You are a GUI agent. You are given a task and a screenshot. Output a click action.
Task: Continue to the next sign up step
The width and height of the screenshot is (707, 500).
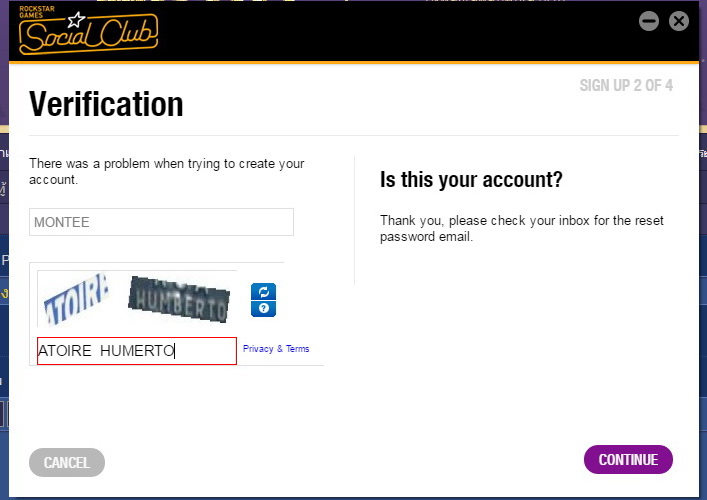(628, 459)
